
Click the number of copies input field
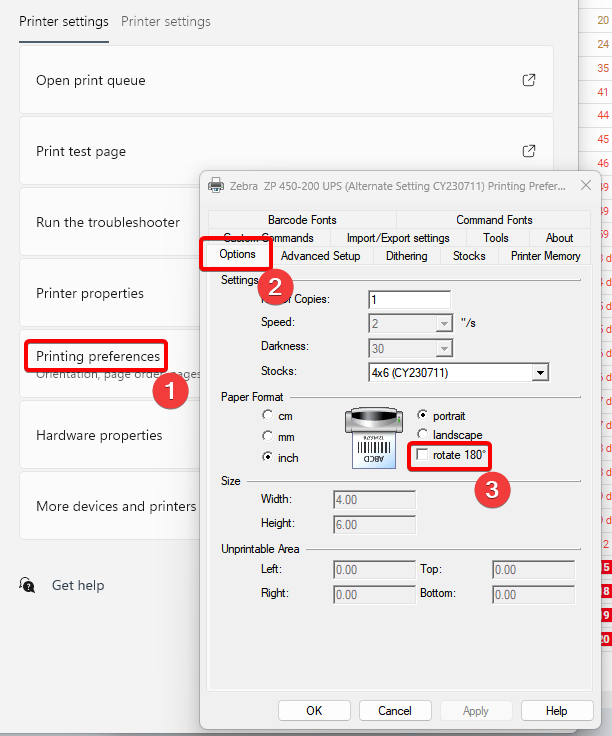[x=408, y=300]
